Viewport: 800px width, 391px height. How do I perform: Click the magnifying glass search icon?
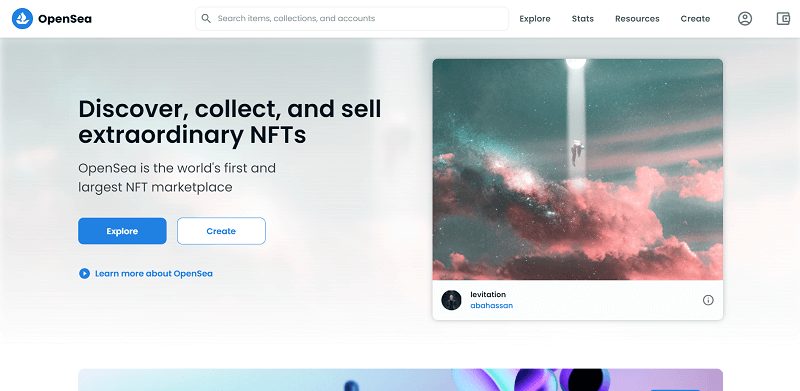[x=206, y=18]
